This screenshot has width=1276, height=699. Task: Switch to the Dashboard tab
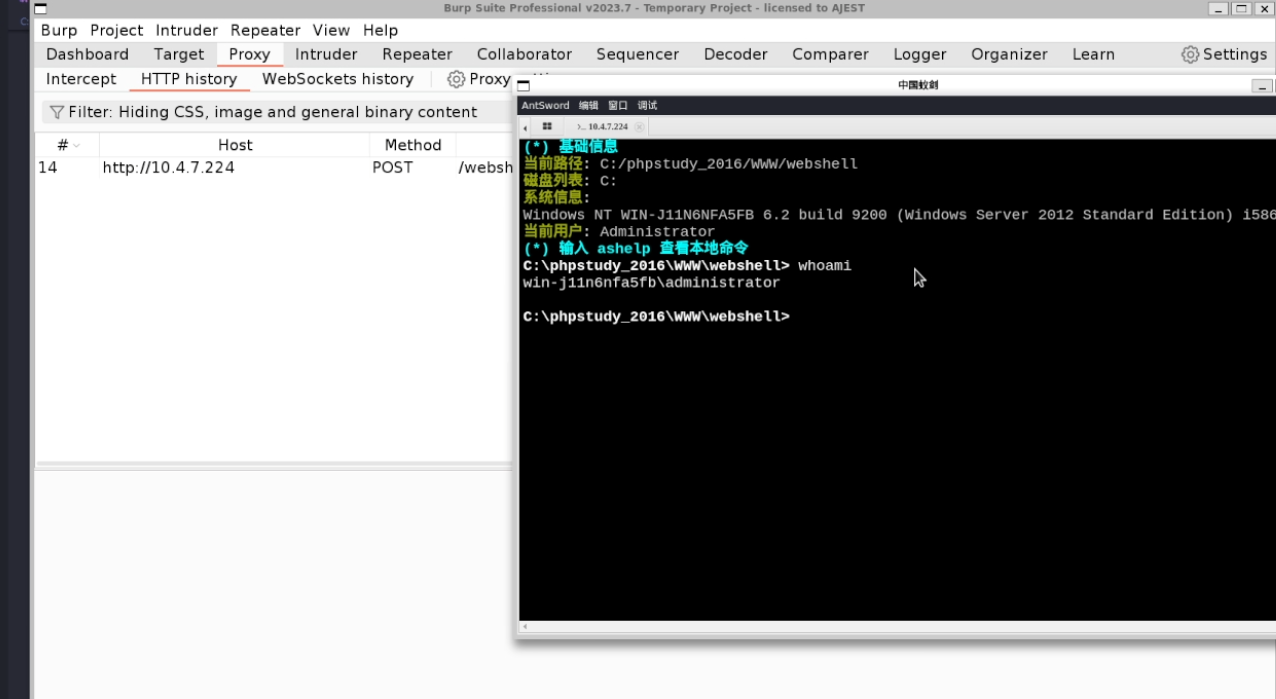click(x=87, y=54)
